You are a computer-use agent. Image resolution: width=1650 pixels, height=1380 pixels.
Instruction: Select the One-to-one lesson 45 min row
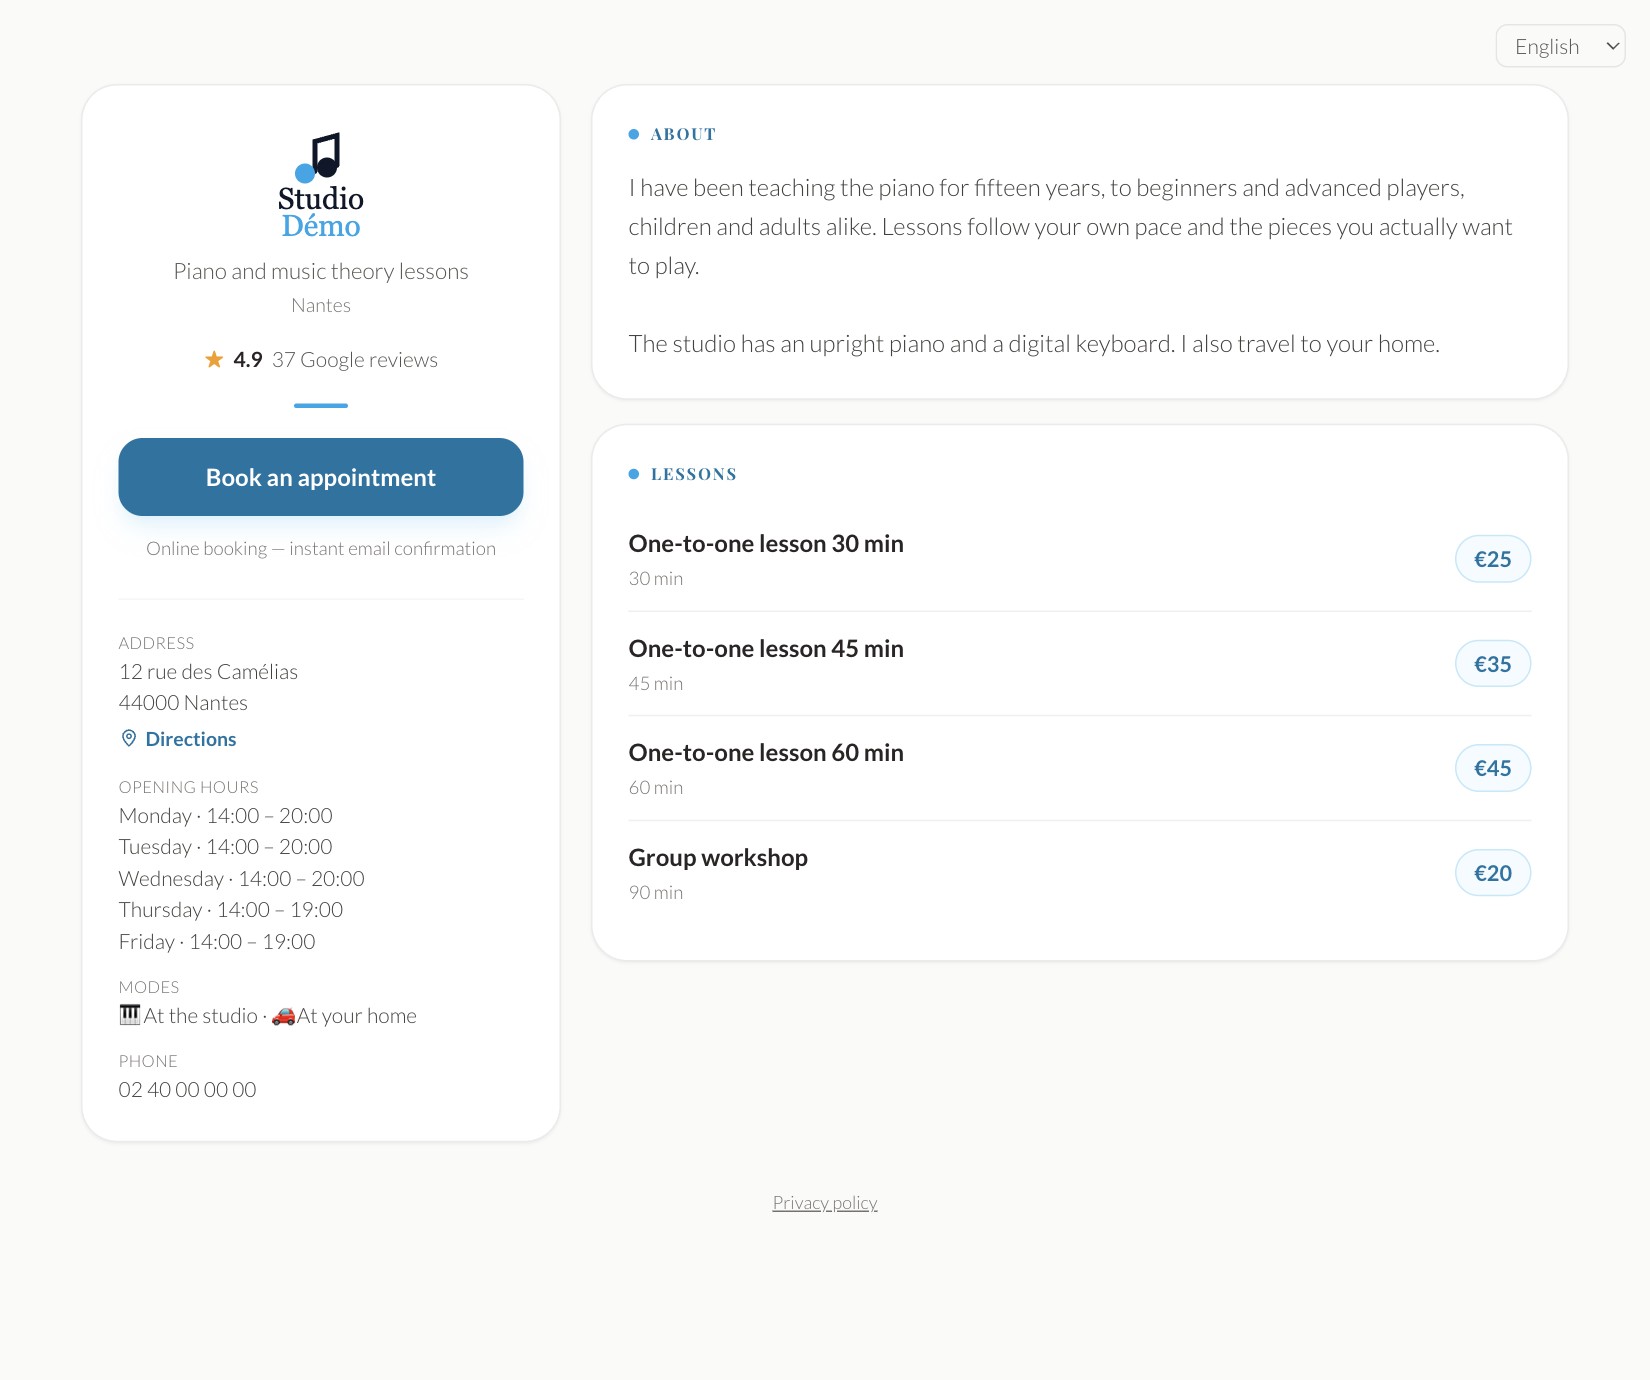tap(1080, 664)
